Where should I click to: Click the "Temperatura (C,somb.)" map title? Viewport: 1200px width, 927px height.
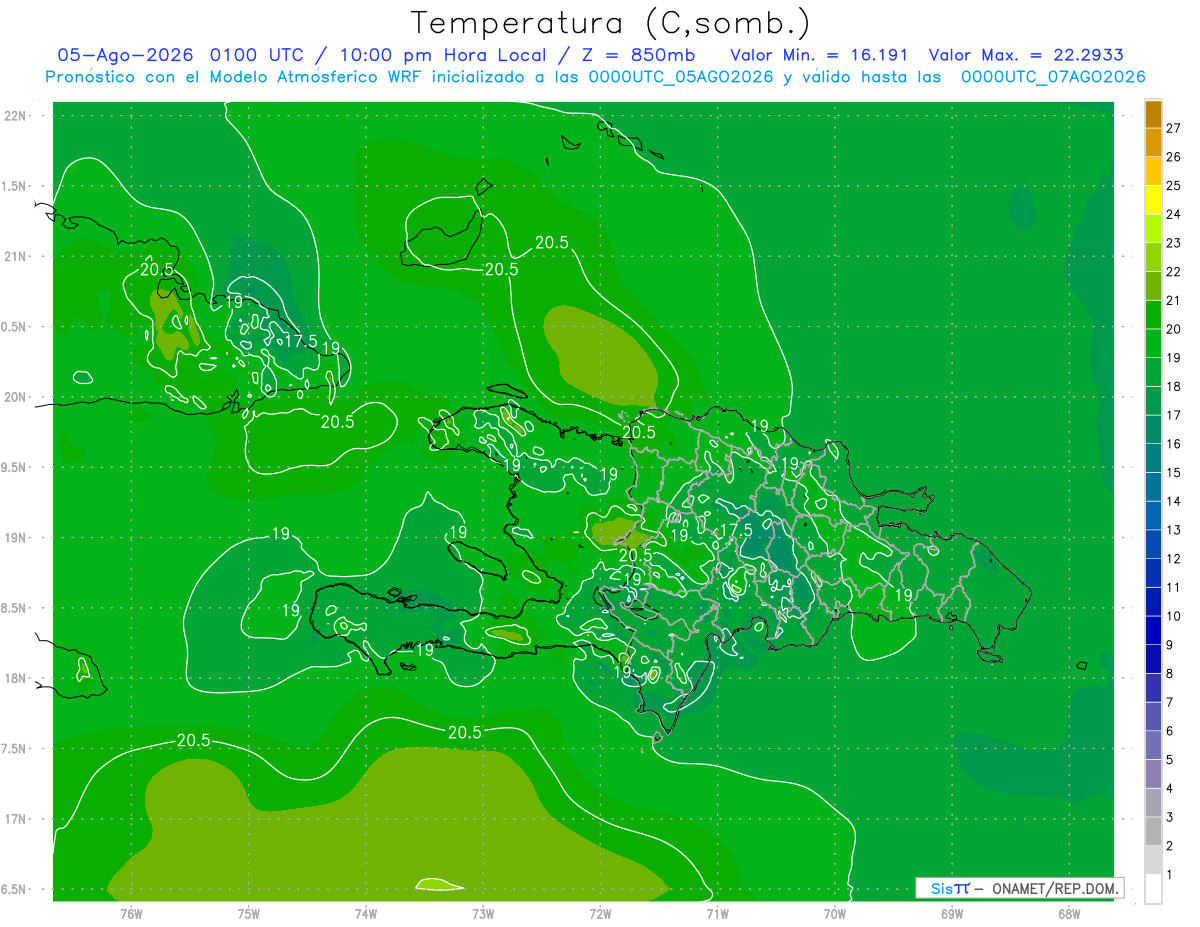tap(611, 23)
